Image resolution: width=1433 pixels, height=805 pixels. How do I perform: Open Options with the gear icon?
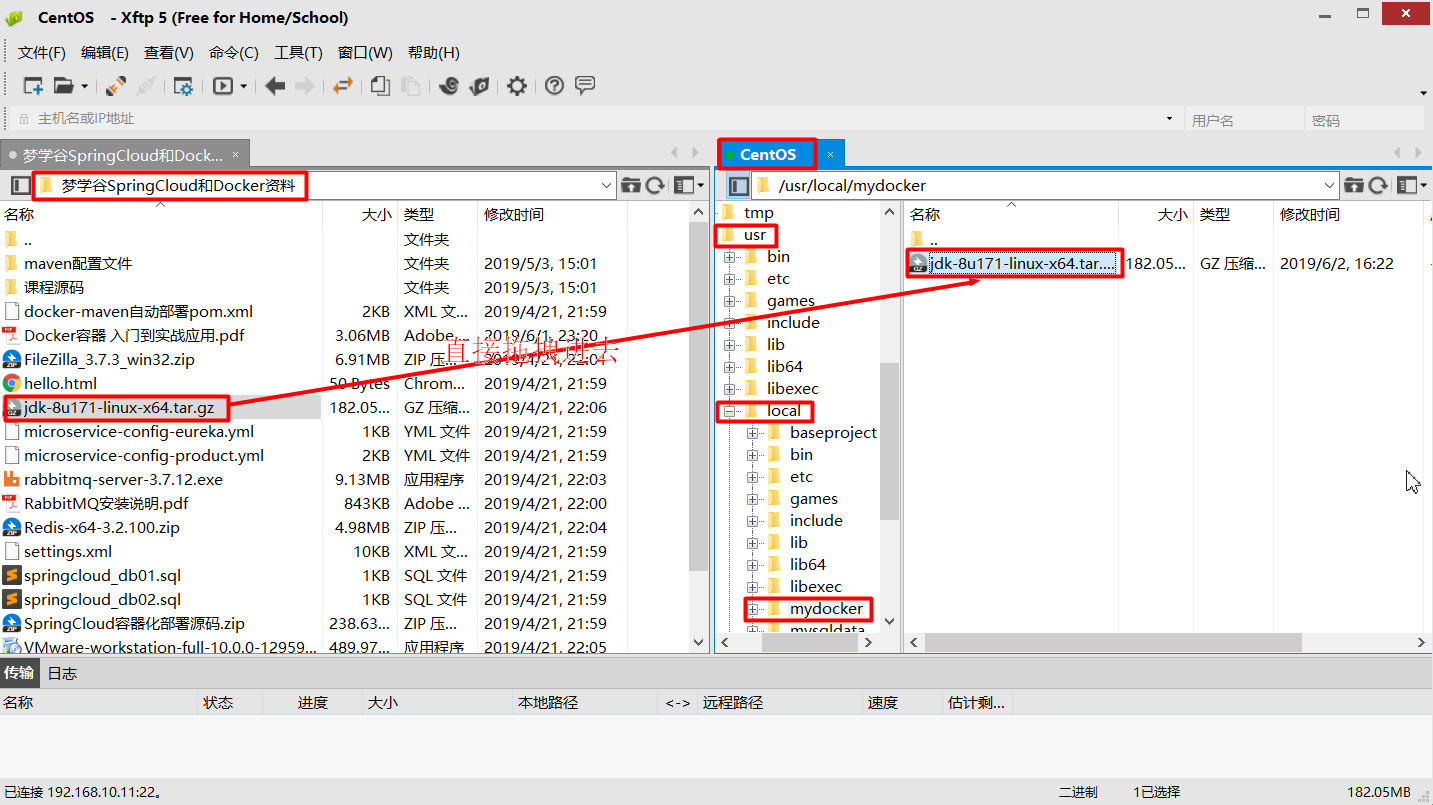click(x=517, y=86)
